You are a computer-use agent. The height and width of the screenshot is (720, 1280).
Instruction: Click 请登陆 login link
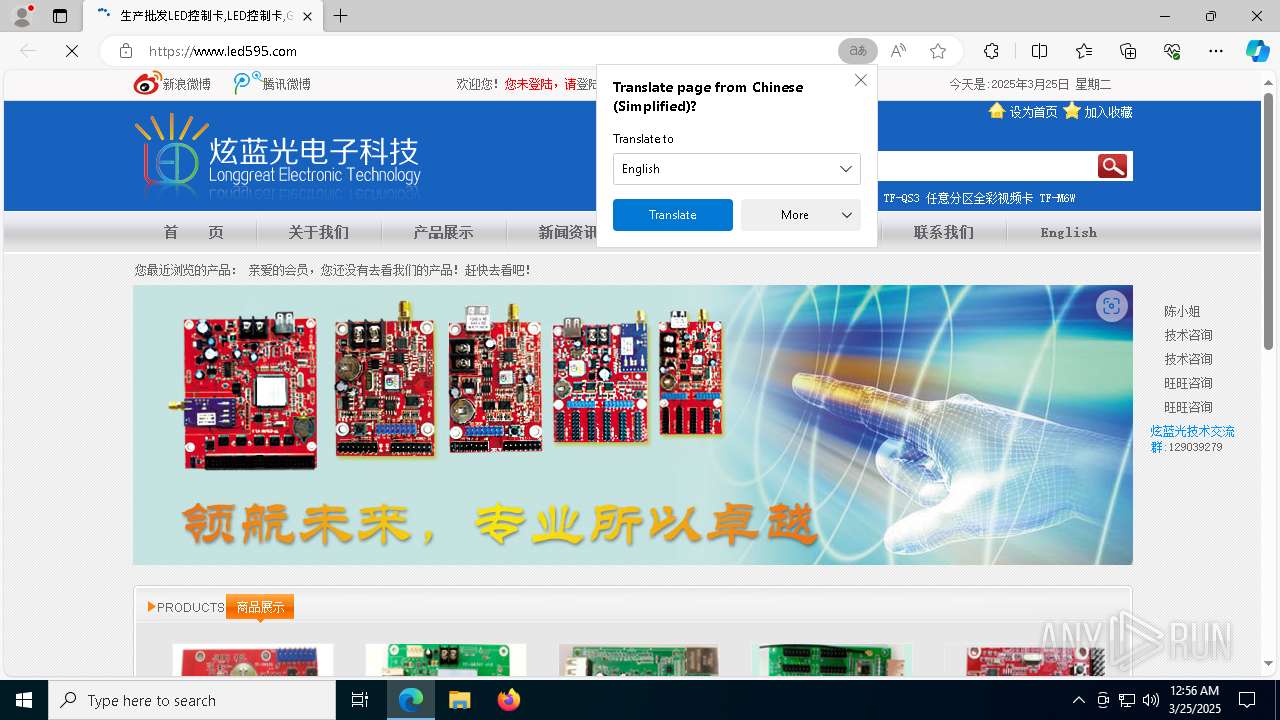(x=581, y=84)
